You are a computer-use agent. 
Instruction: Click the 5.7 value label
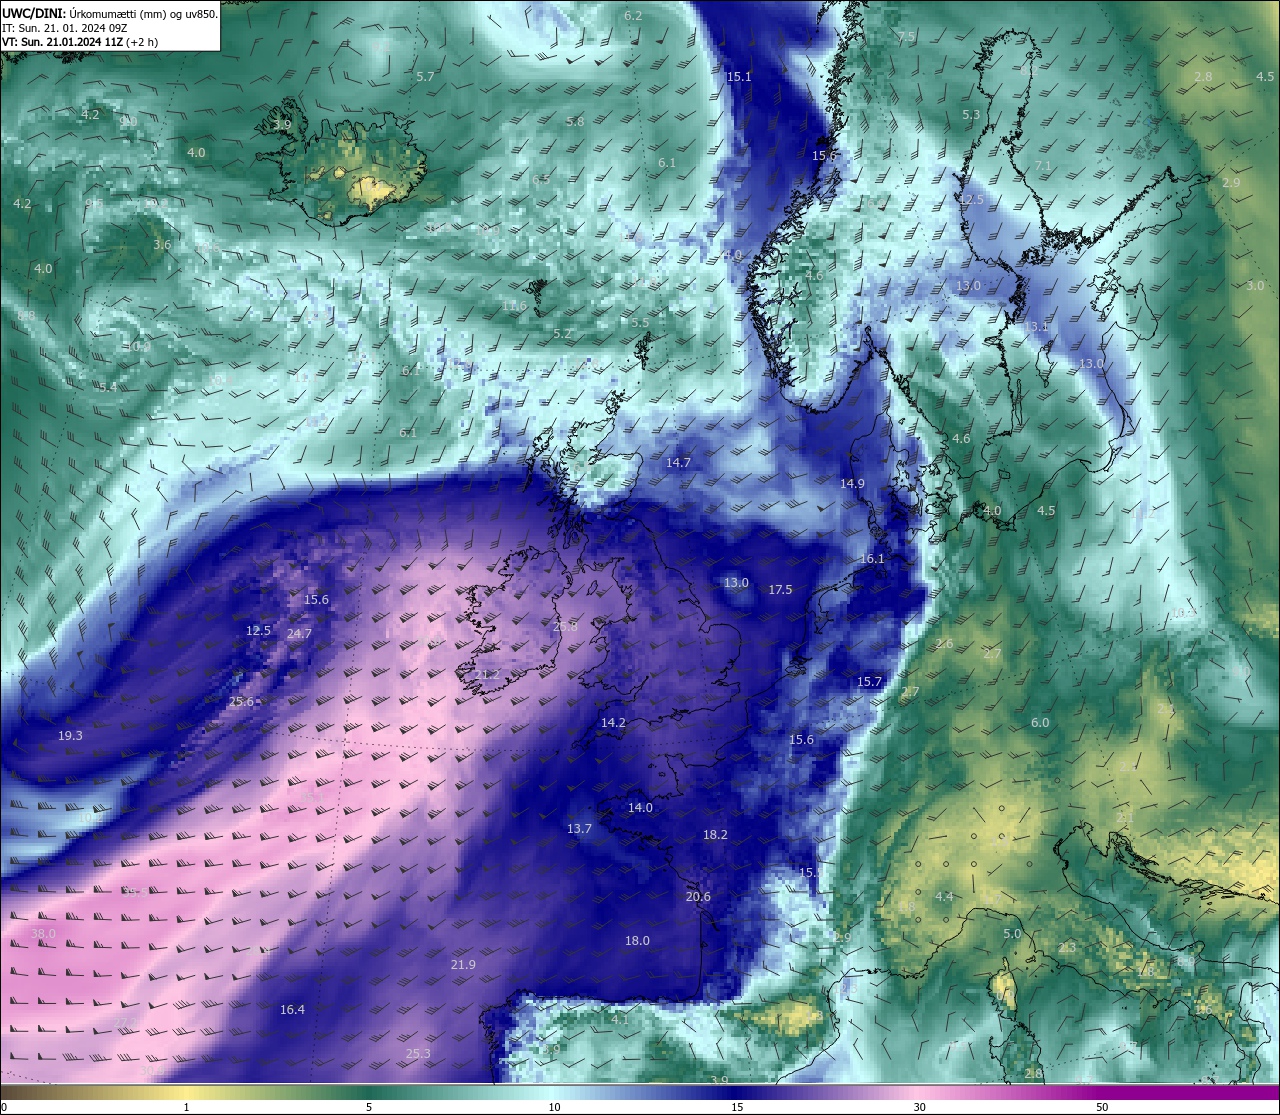[425, 77]
